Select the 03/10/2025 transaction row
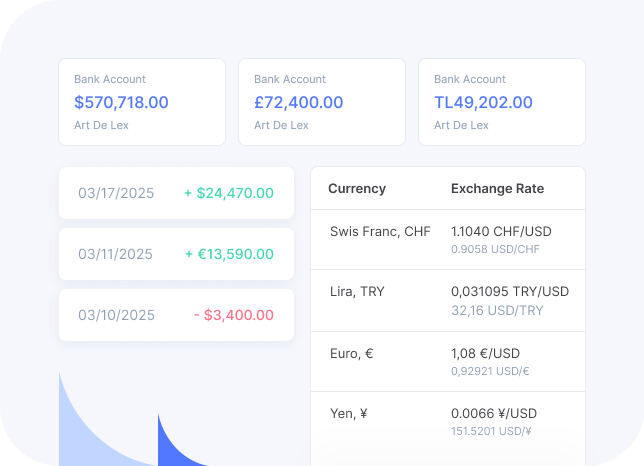 click(x=176, y=315)
